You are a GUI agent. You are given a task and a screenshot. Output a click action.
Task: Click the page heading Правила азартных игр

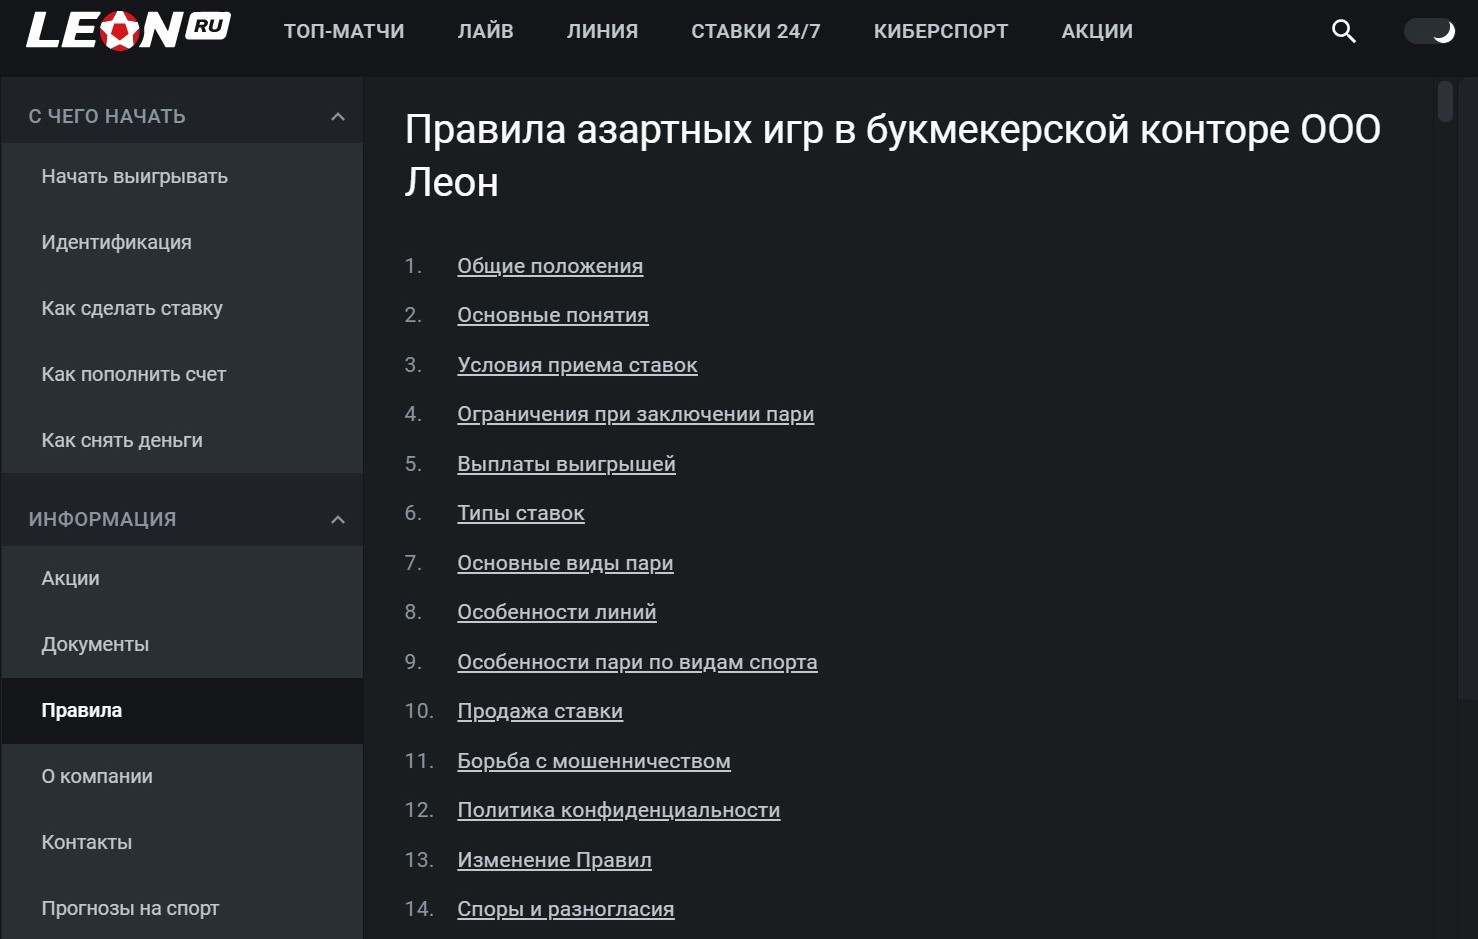tap(892, 156)
